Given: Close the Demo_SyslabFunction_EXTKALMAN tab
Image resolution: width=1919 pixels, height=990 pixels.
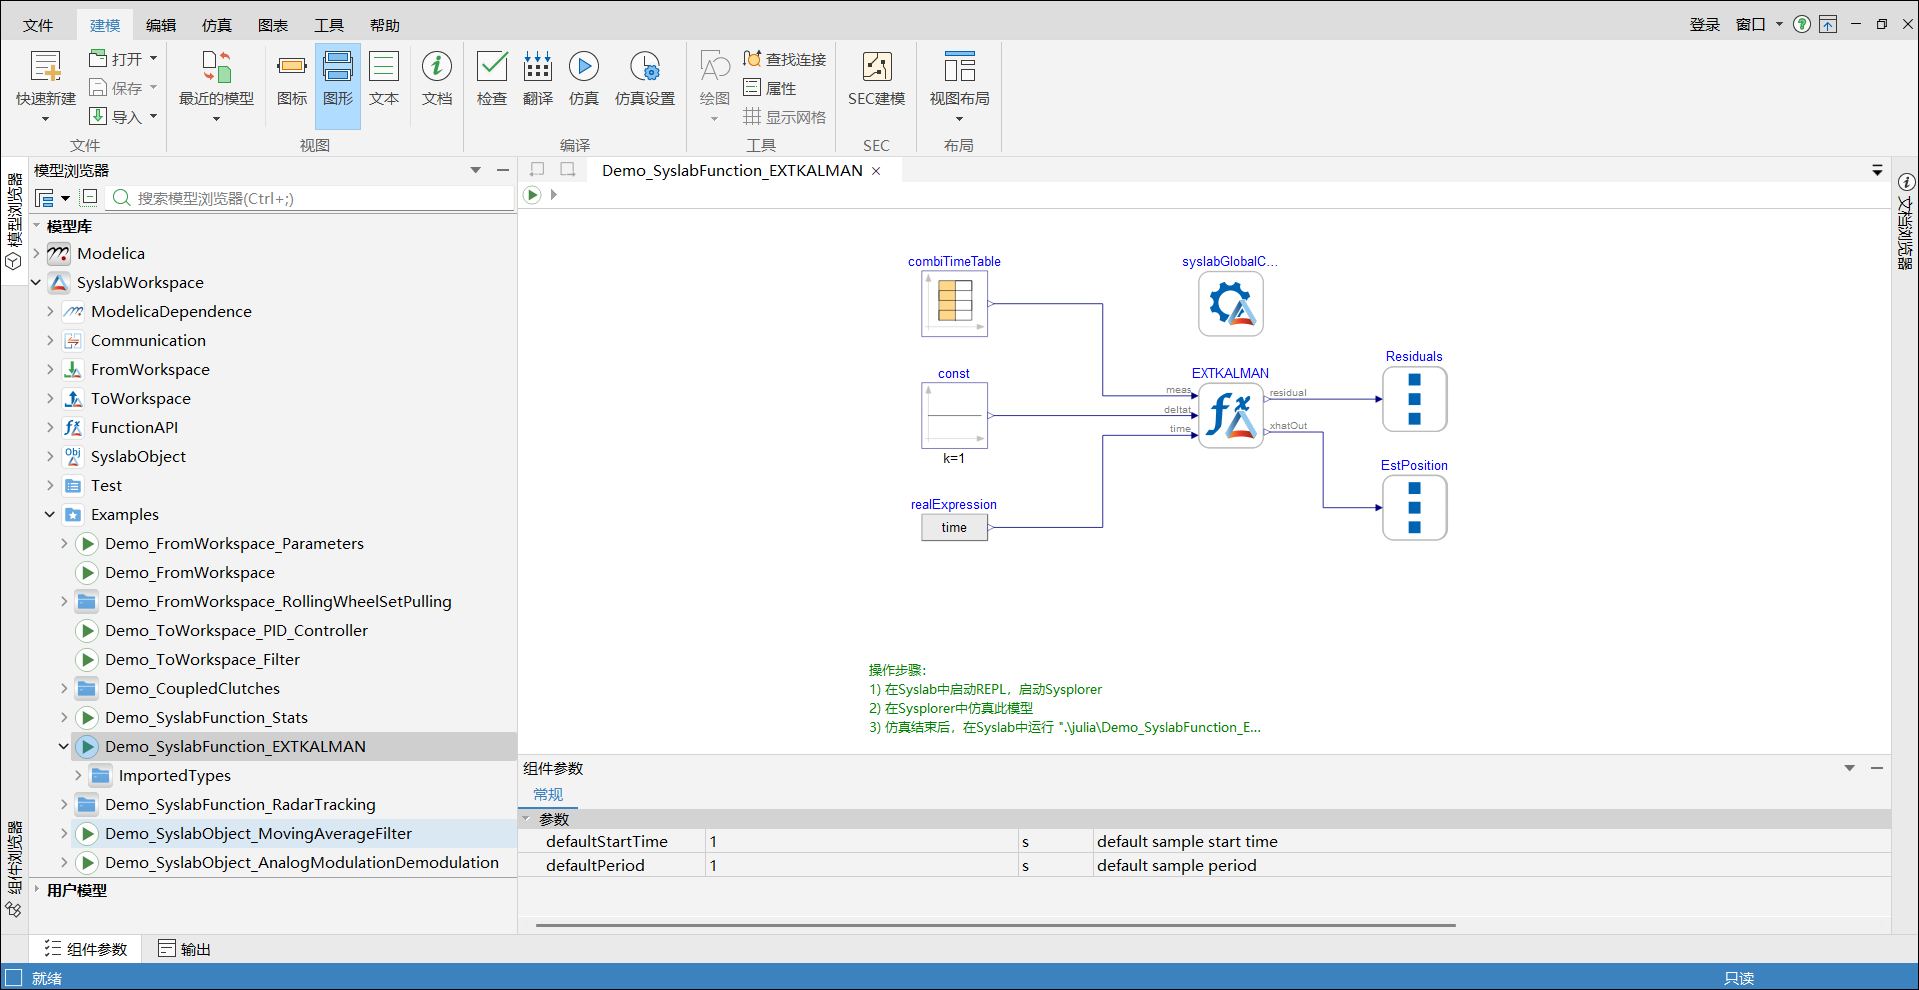Looking at the screenshot, I should point(876,171).
